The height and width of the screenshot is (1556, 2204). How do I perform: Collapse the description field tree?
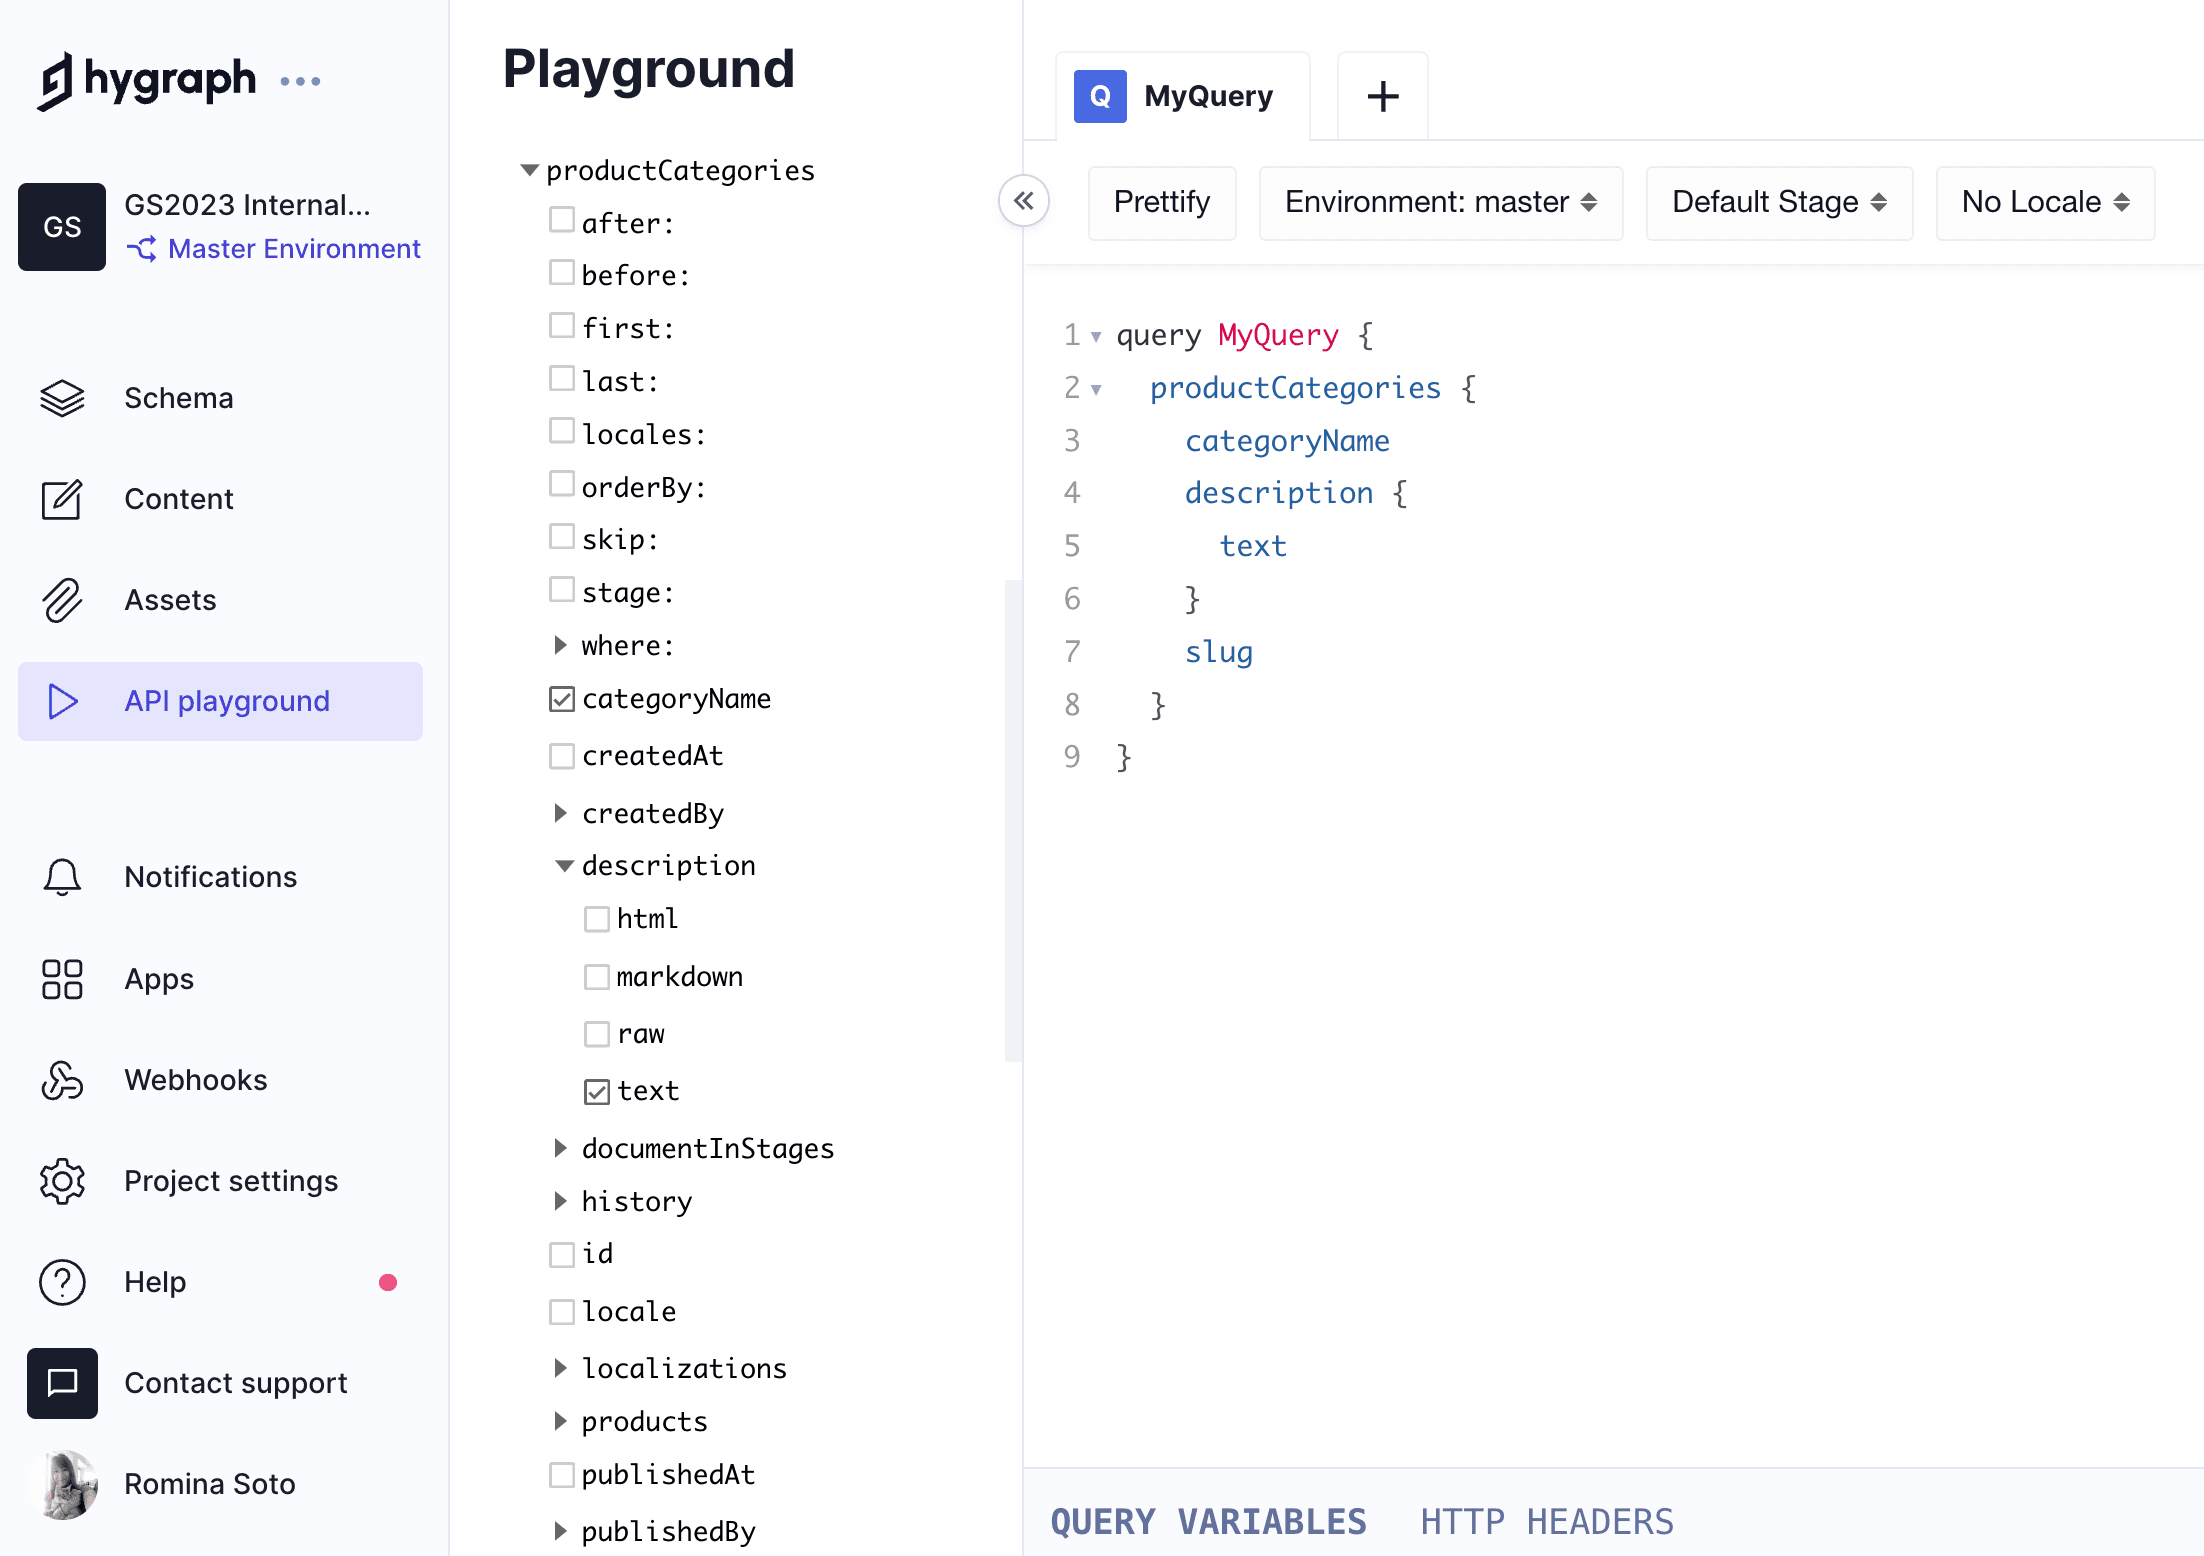pos(564,865)
